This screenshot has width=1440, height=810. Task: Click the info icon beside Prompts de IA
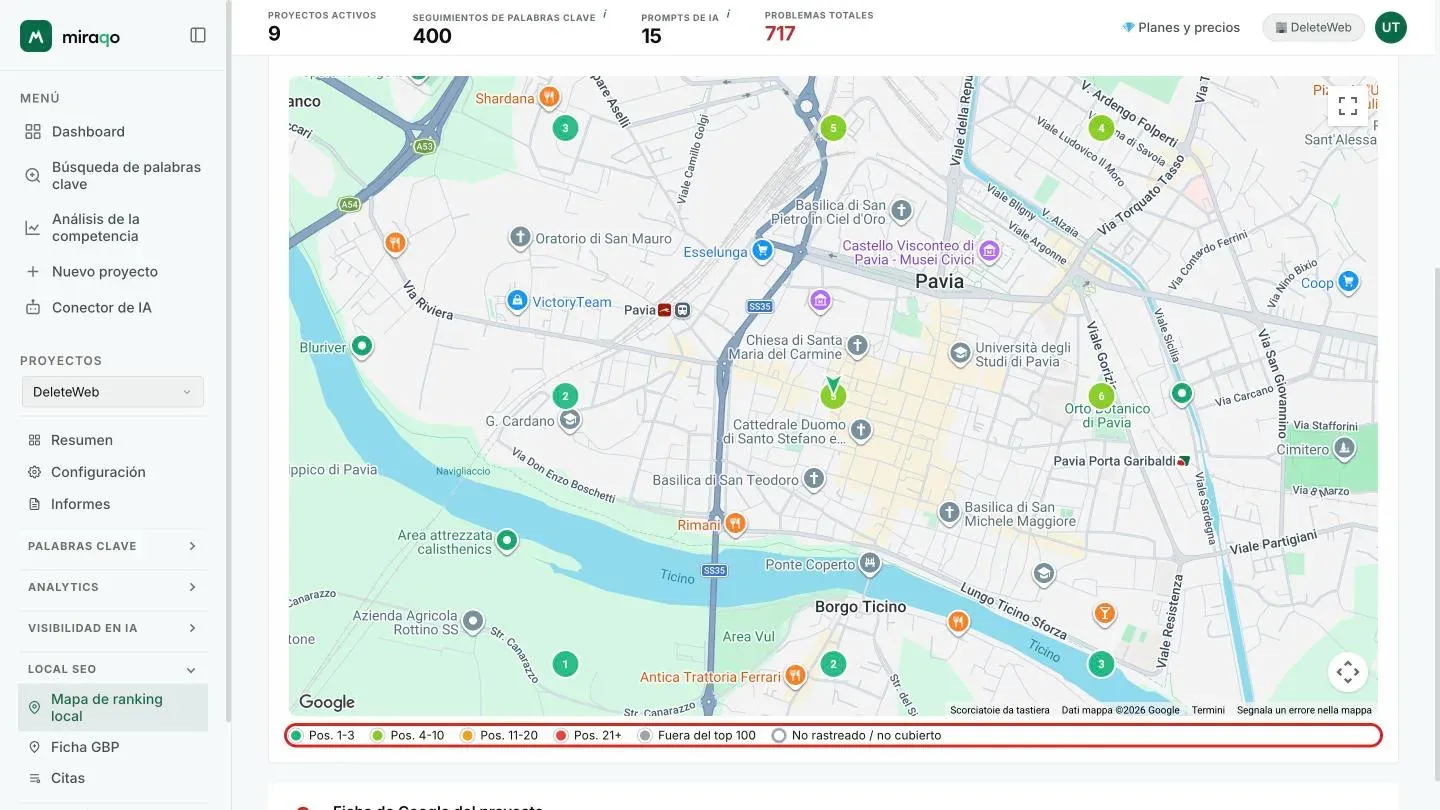(728, 15)
